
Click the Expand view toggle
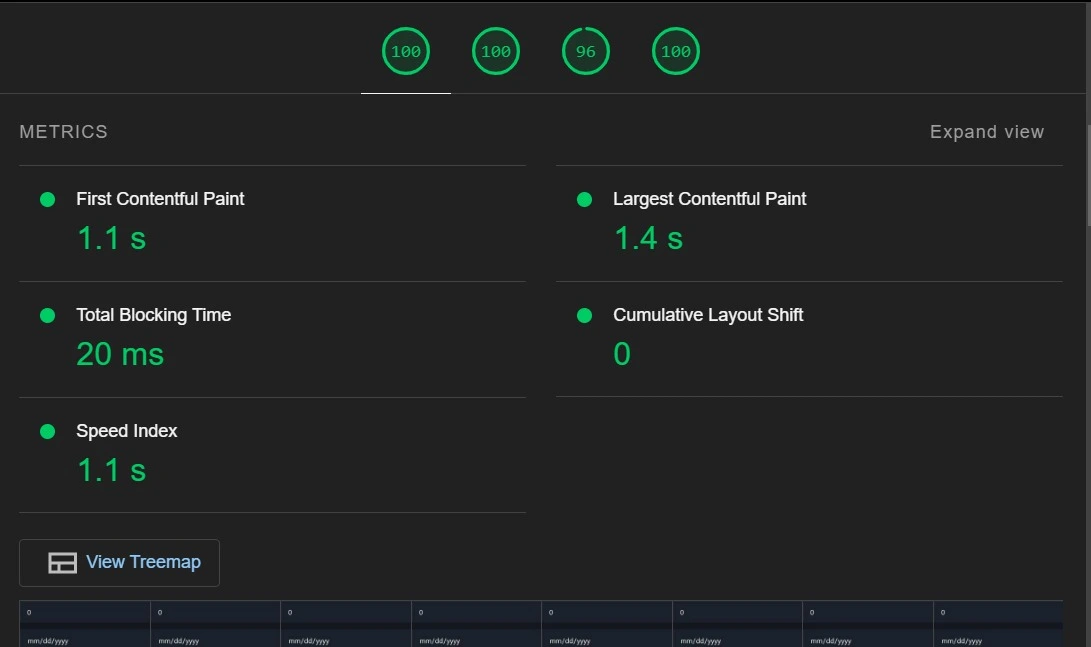987,132
